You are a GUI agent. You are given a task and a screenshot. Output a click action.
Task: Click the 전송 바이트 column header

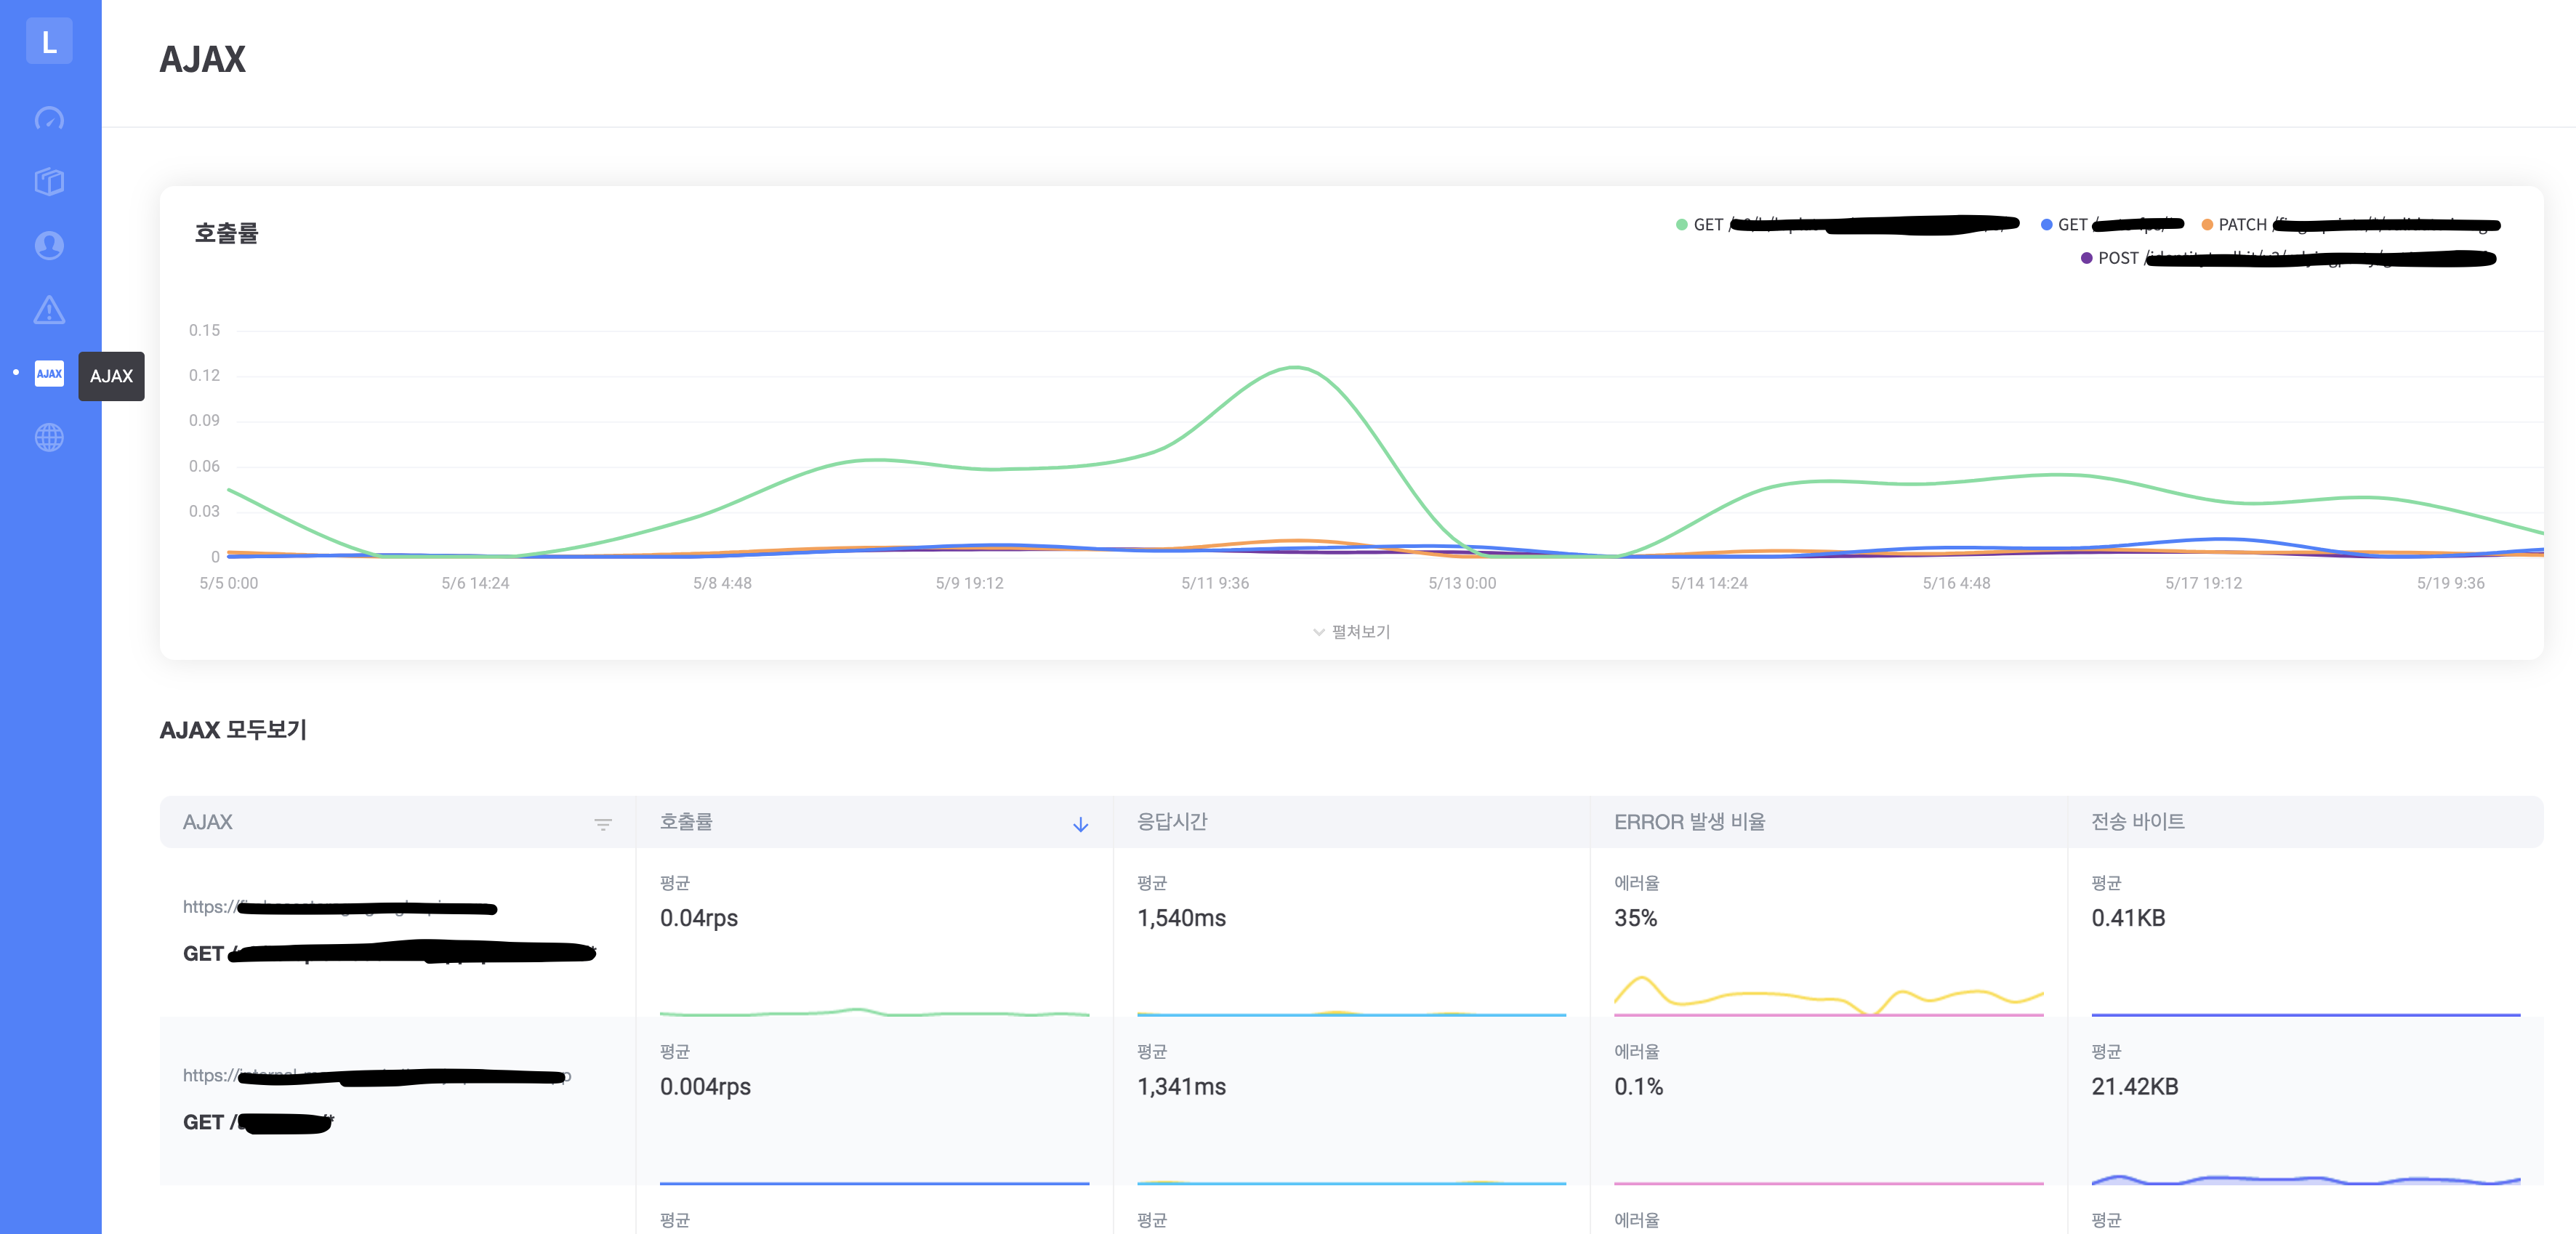click(x=2137, y=822)
